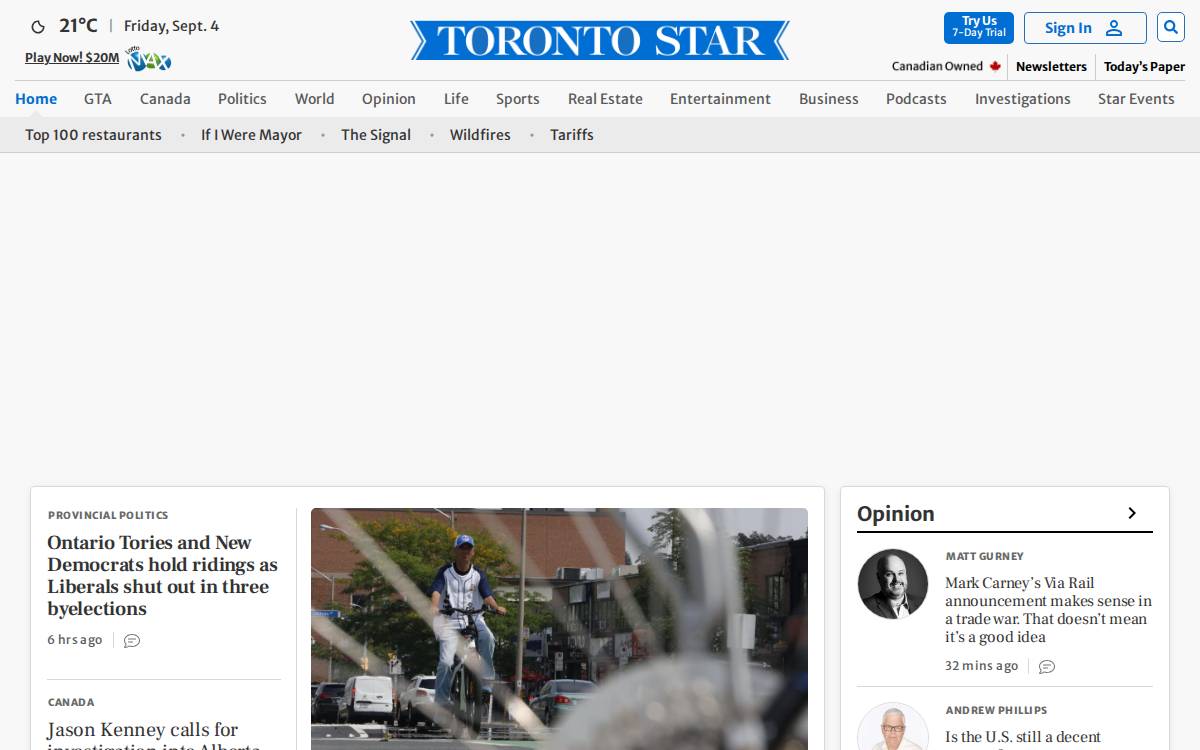
Task: Click the Friday, Sept. 4 date
Action: 171,26
